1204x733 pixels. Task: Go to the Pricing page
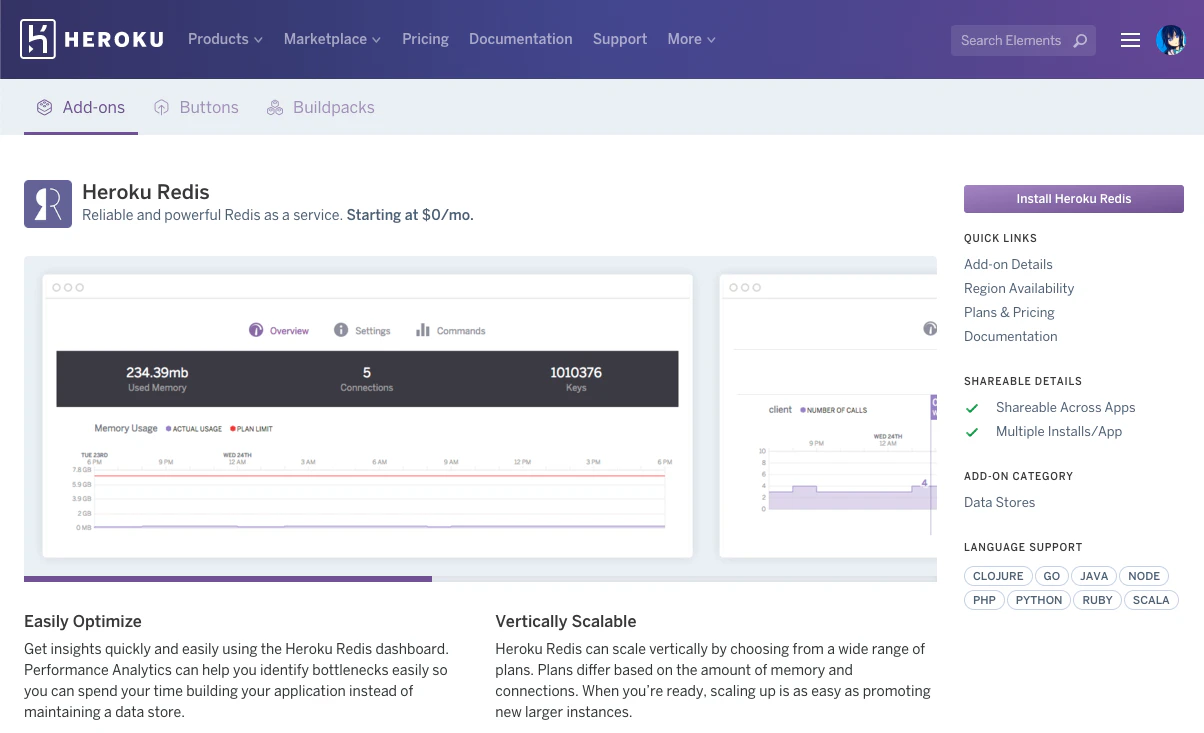pos(425,39)
